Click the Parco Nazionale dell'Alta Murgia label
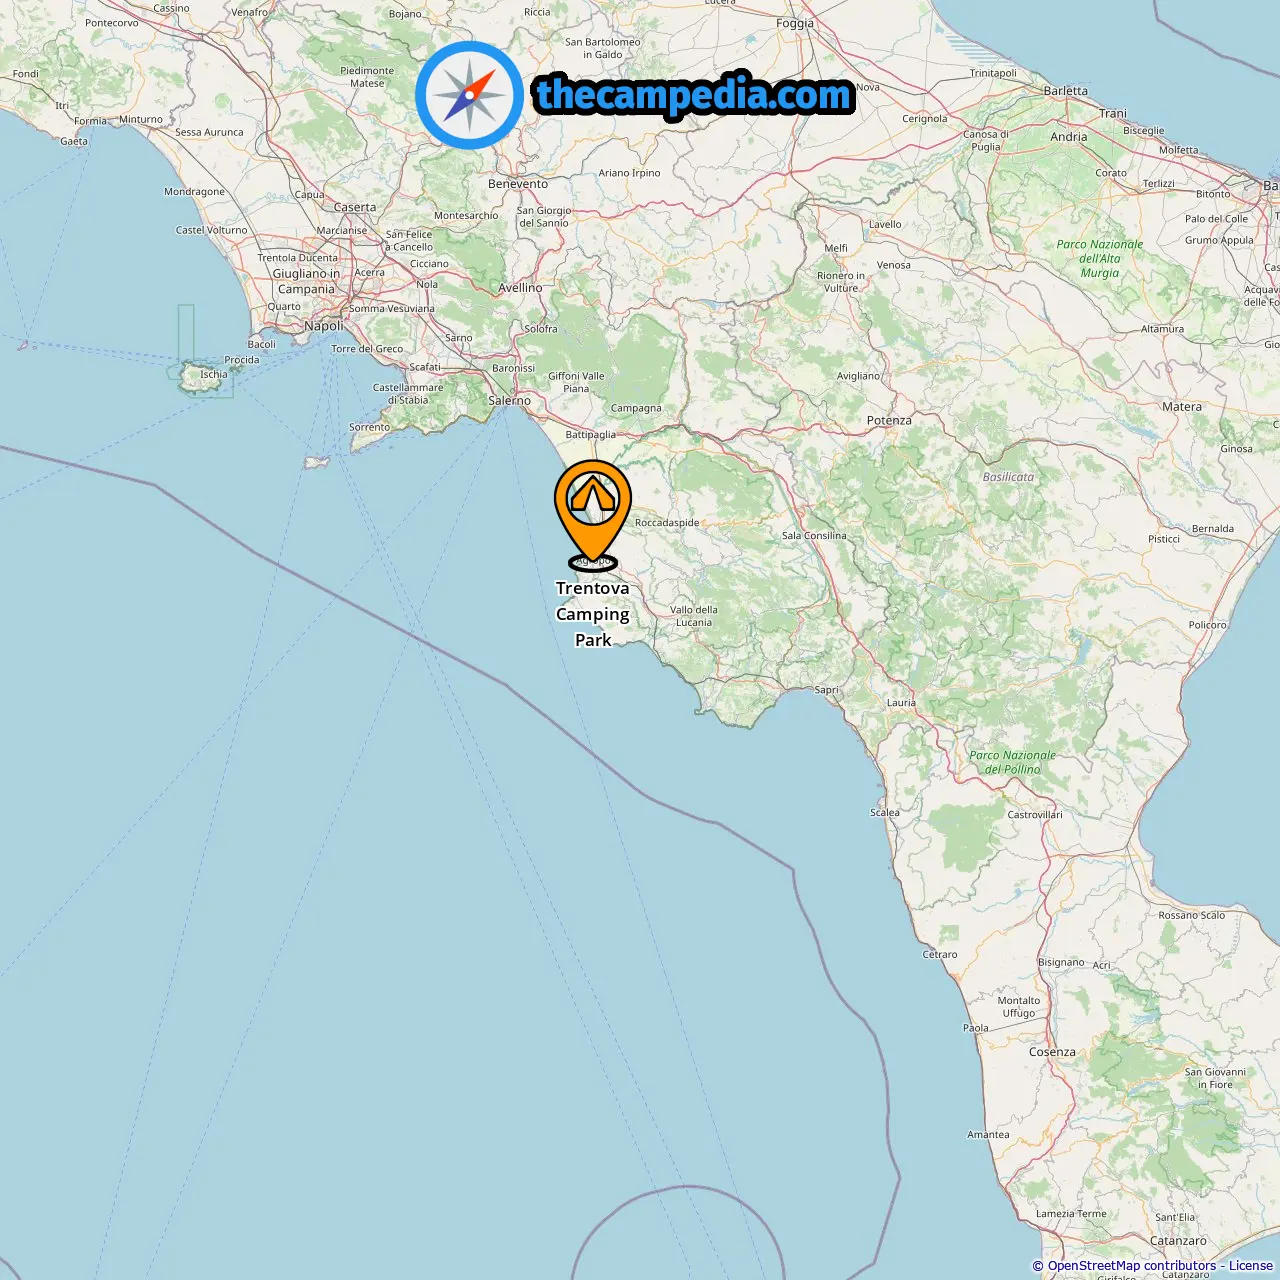 pos(1099,258)
